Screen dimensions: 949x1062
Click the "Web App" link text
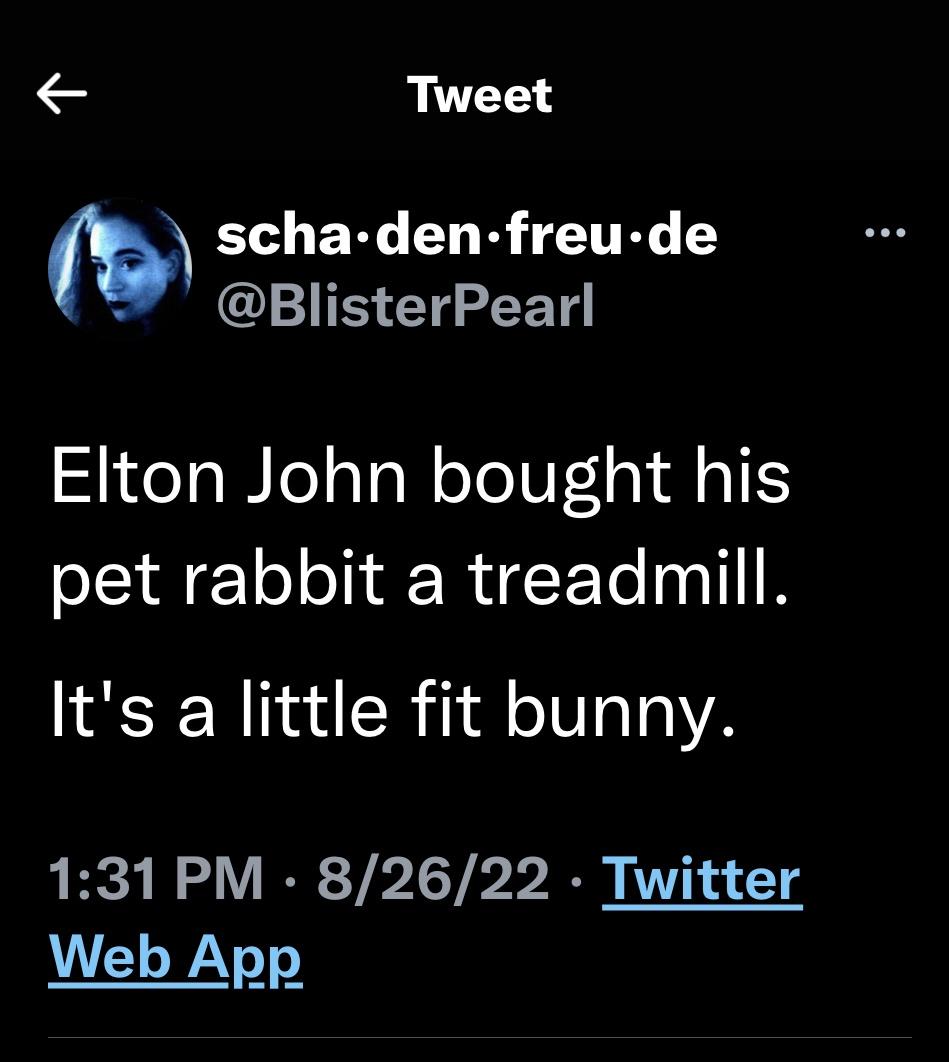pyautogui.click(x=175, y=958)
